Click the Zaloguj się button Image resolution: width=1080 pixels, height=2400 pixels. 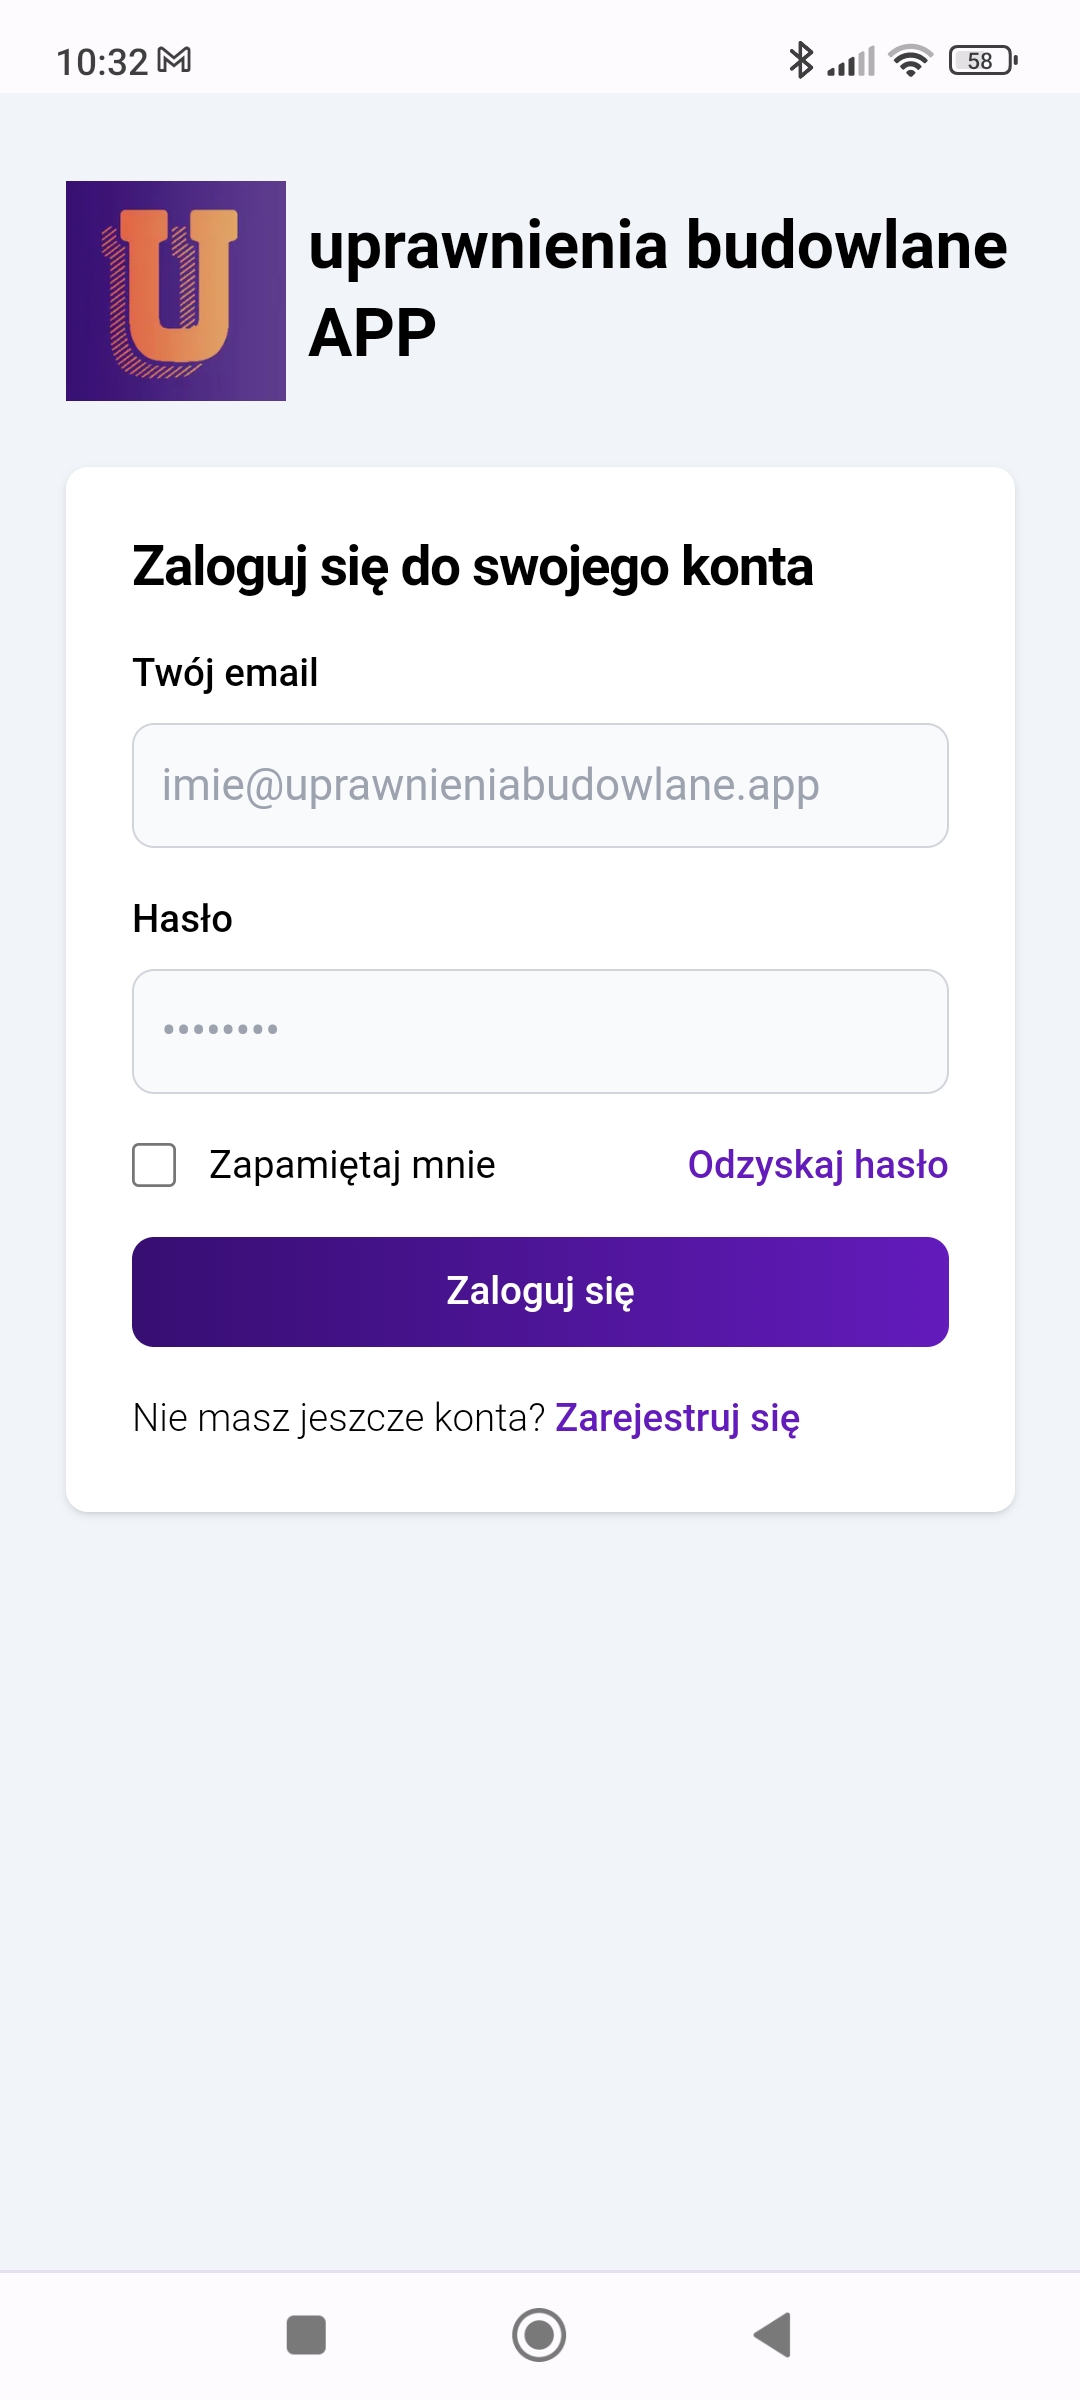click(540, 1292)
